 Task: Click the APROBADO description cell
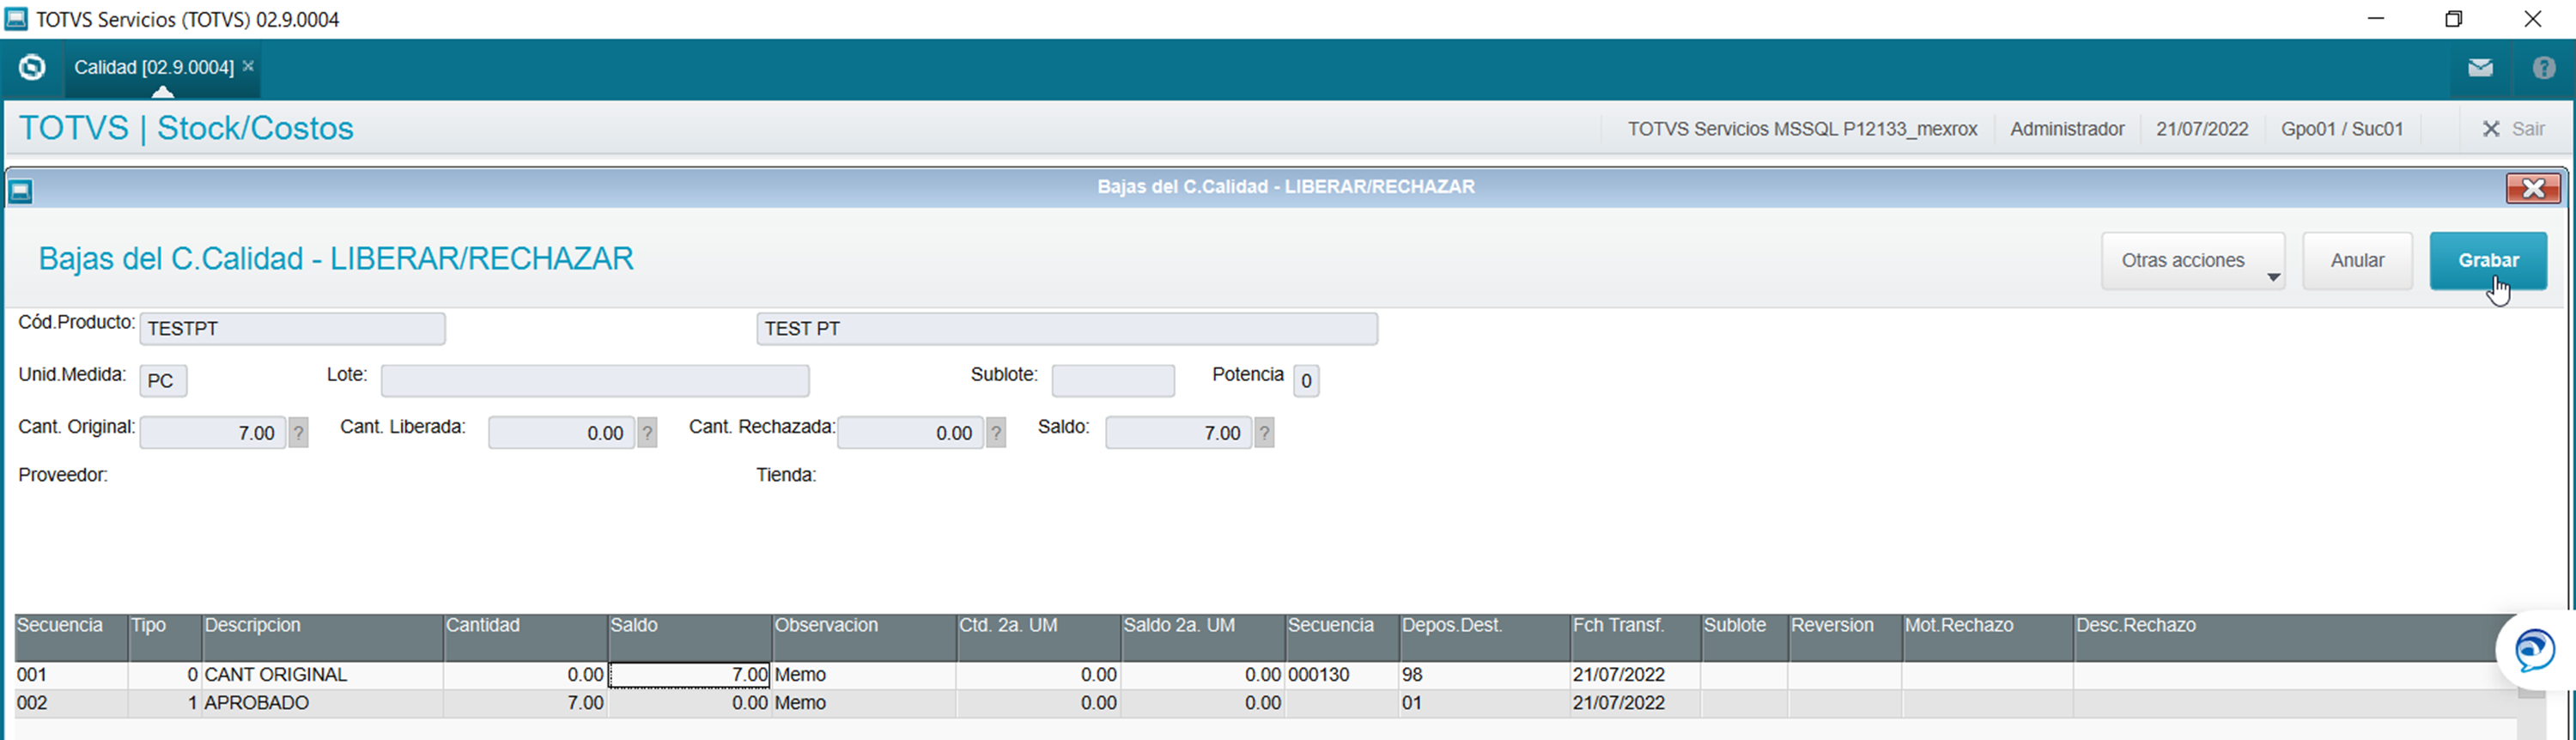[322, 703]
